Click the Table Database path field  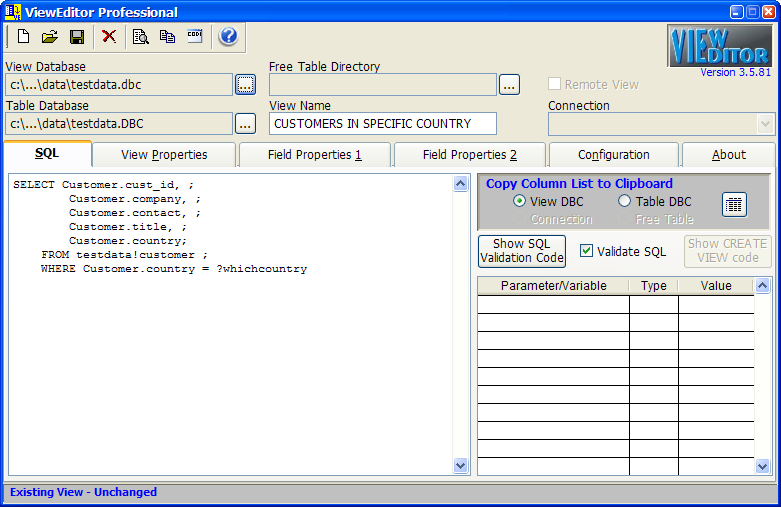click(119, 124)
